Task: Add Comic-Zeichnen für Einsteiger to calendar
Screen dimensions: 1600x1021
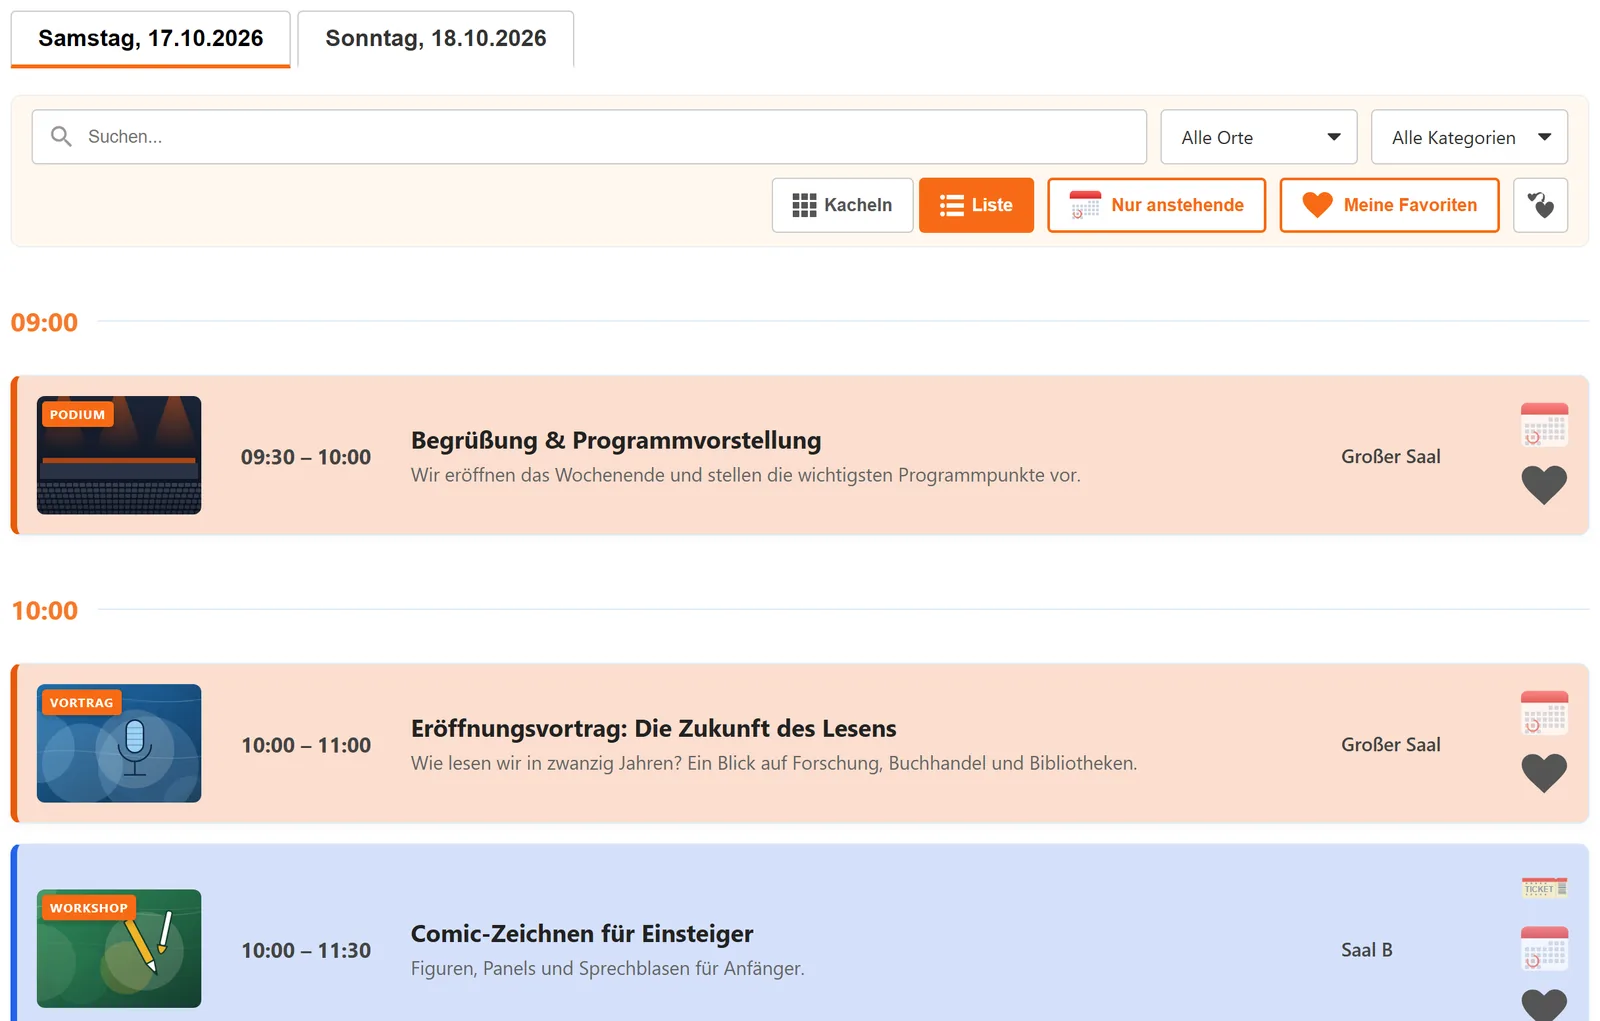Action: click(1544, 949)
